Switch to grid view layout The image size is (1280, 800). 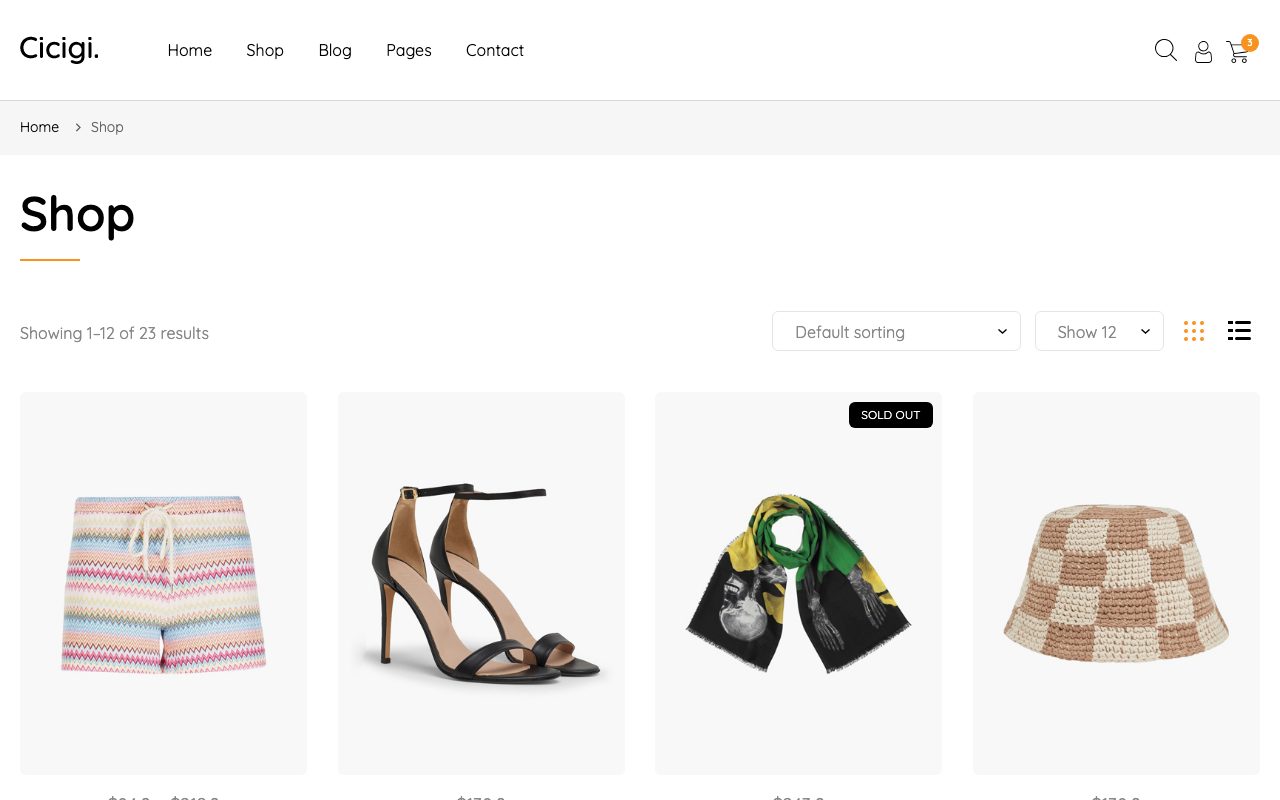1194,331
